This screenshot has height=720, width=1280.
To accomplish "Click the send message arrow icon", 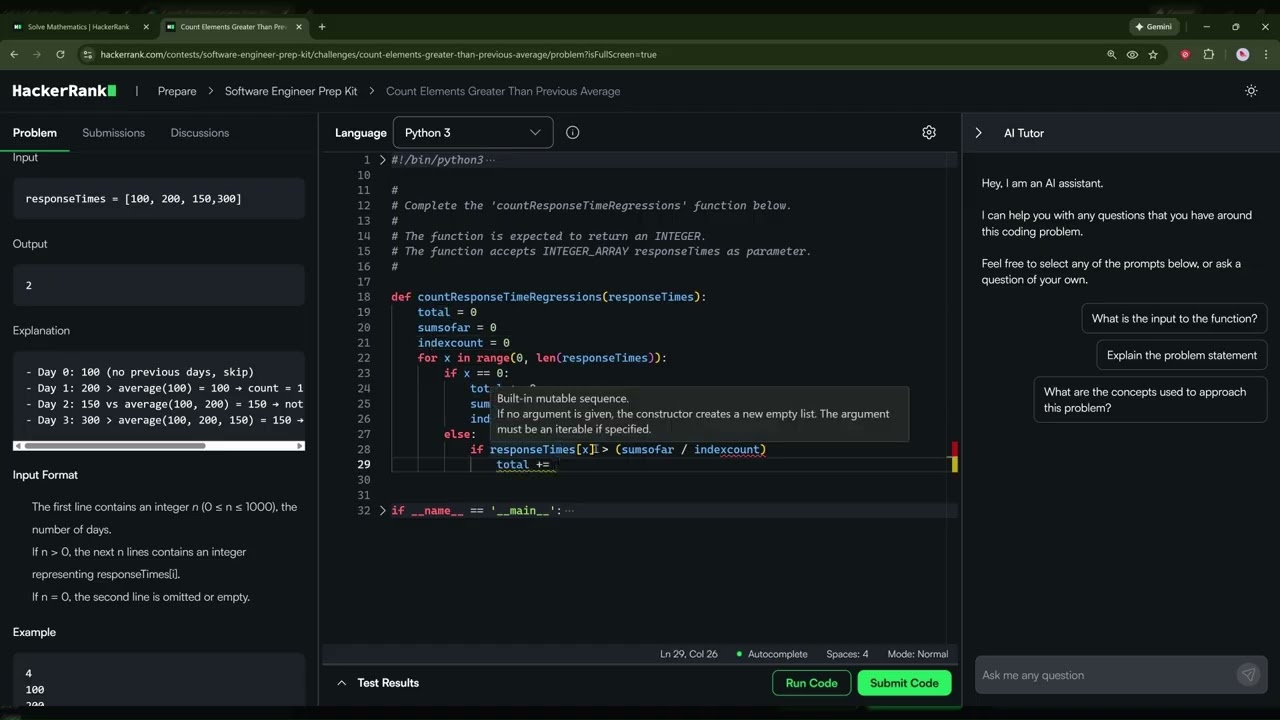I will [x=1248, y=675].
